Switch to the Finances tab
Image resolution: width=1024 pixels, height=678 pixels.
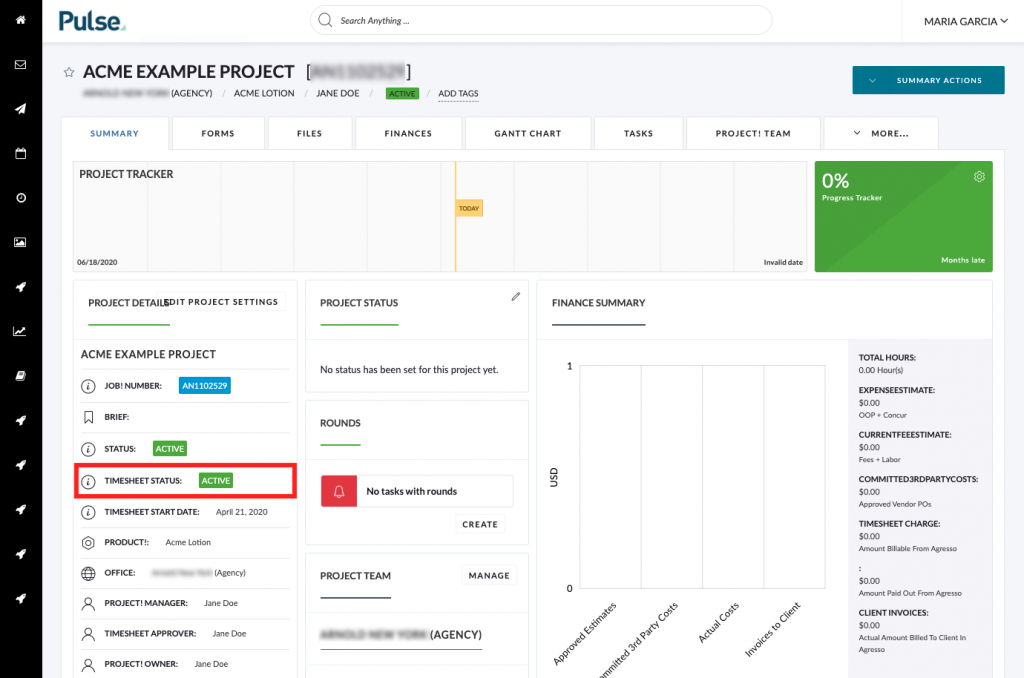click(408, 133)
